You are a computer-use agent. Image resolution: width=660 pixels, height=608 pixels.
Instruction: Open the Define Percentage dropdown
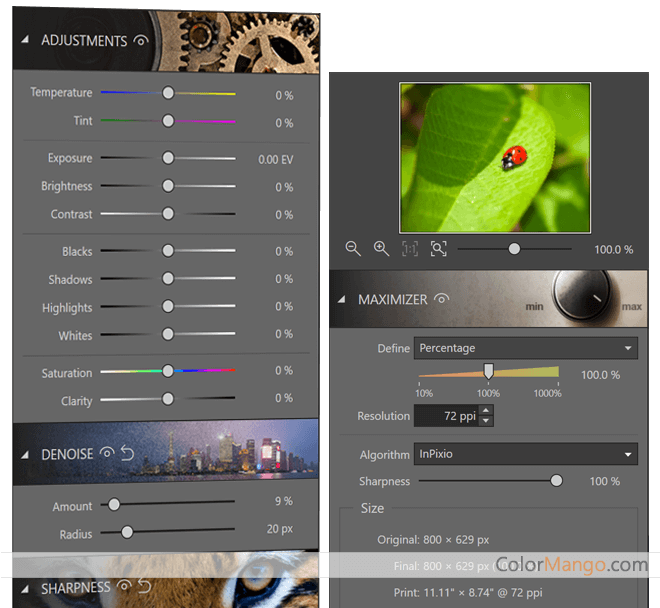coord(525,348)
